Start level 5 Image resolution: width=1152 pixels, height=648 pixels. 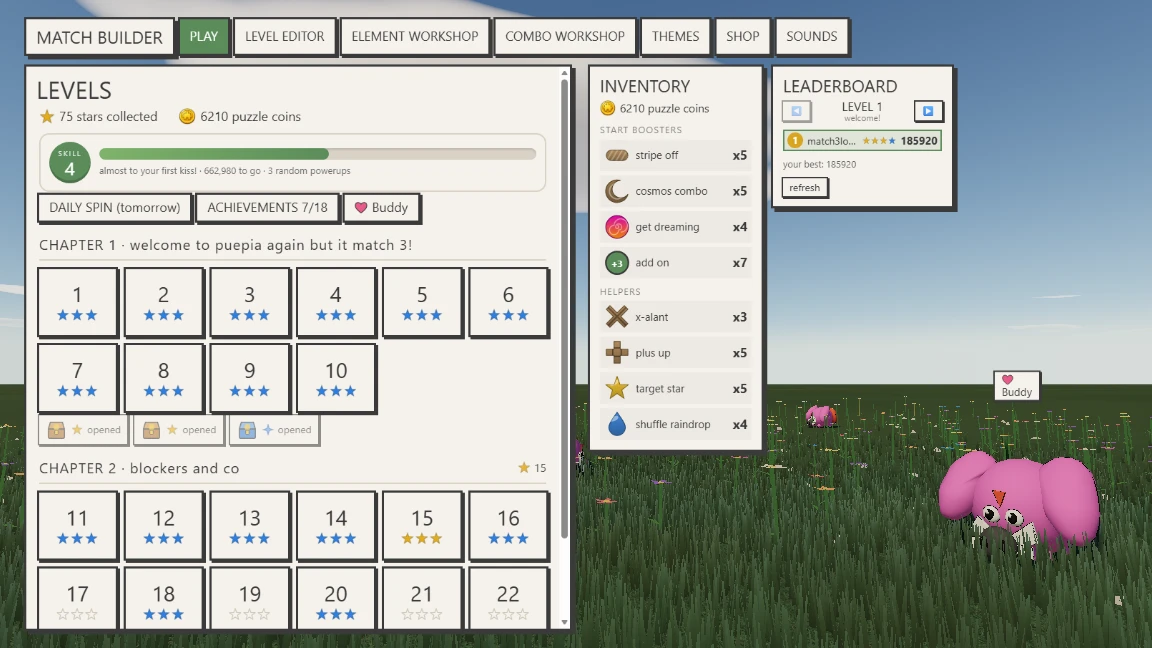pyautogui.click(x=422, y=302)
